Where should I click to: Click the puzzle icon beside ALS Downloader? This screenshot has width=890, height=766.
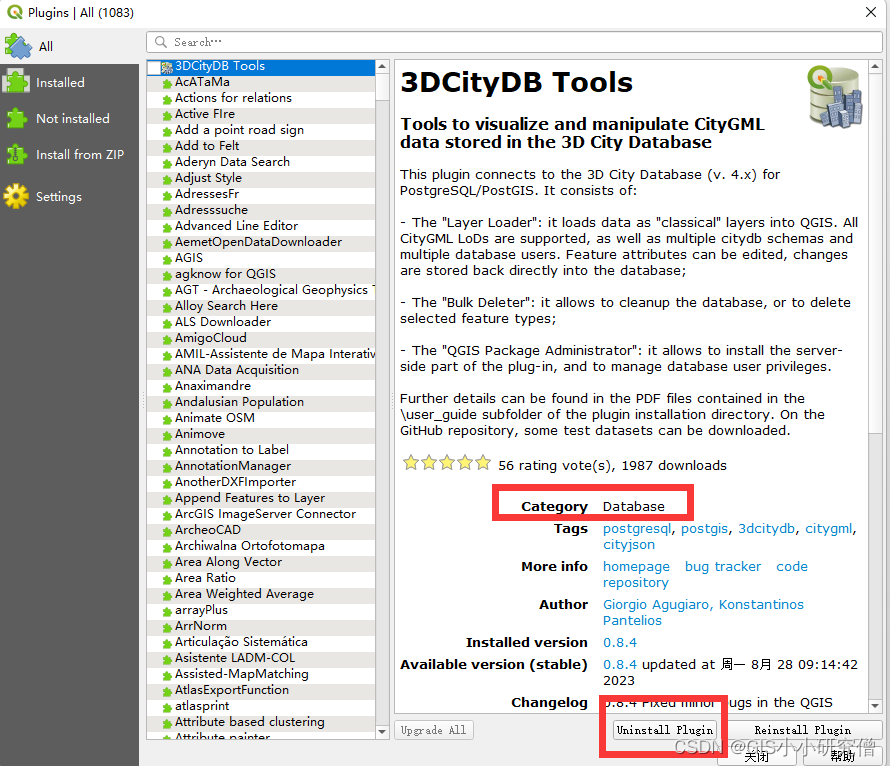click(x=167, y=324)
